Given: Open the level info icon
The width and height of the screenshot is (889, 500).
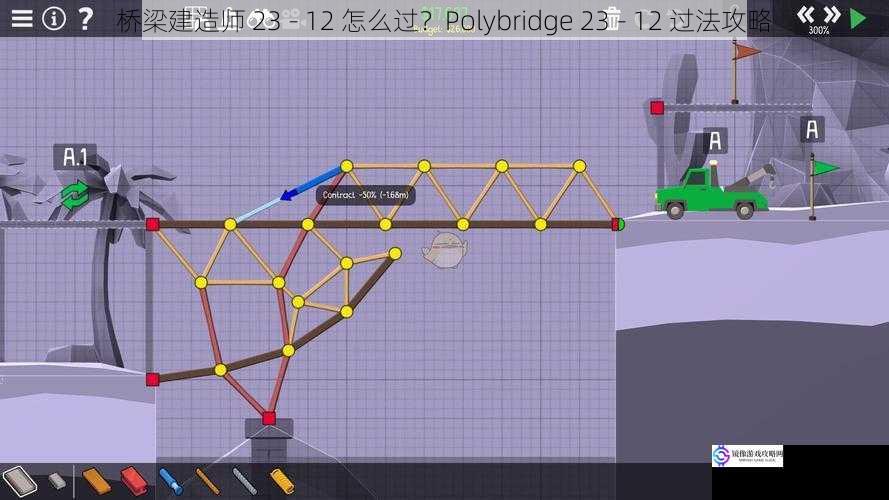Looking at the screenshot, I should (54, 19).
